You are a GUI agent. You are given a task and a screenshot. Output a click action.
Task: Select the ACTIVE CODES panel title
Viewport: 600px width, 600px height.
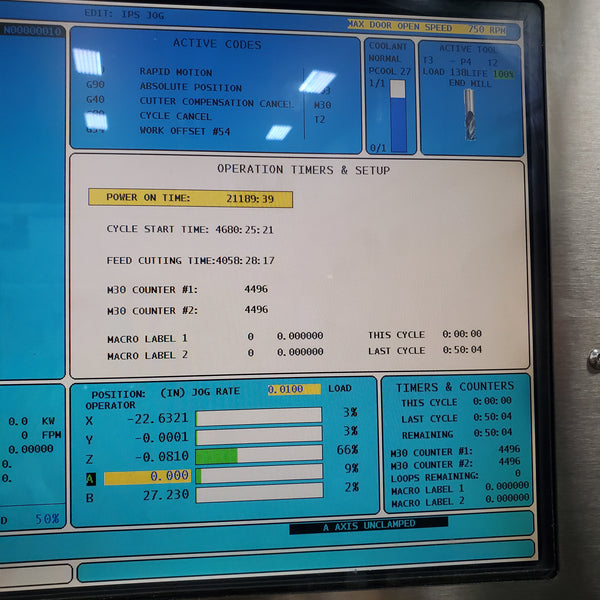217,44
